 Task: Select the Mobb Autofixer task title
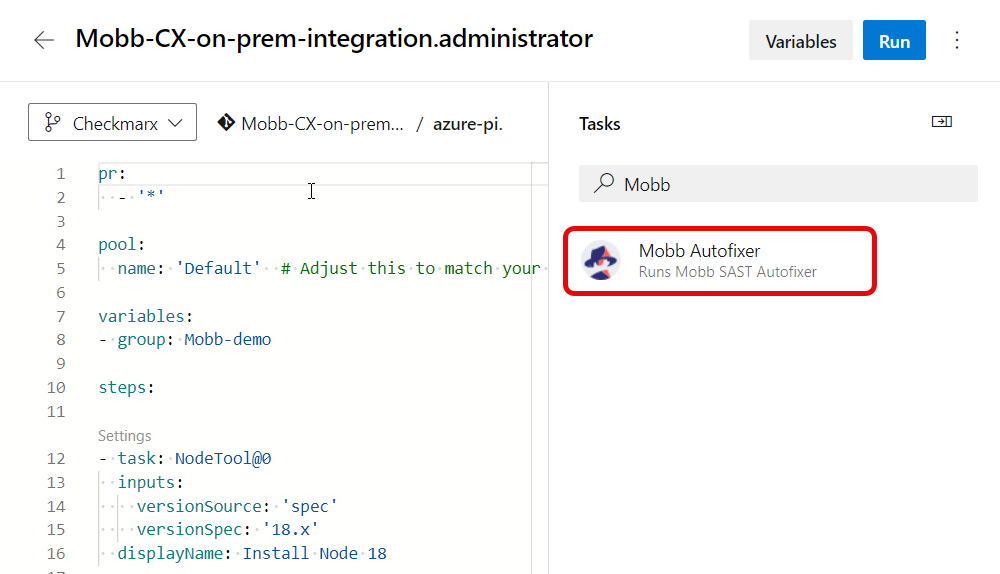click(x=699, y=251)
